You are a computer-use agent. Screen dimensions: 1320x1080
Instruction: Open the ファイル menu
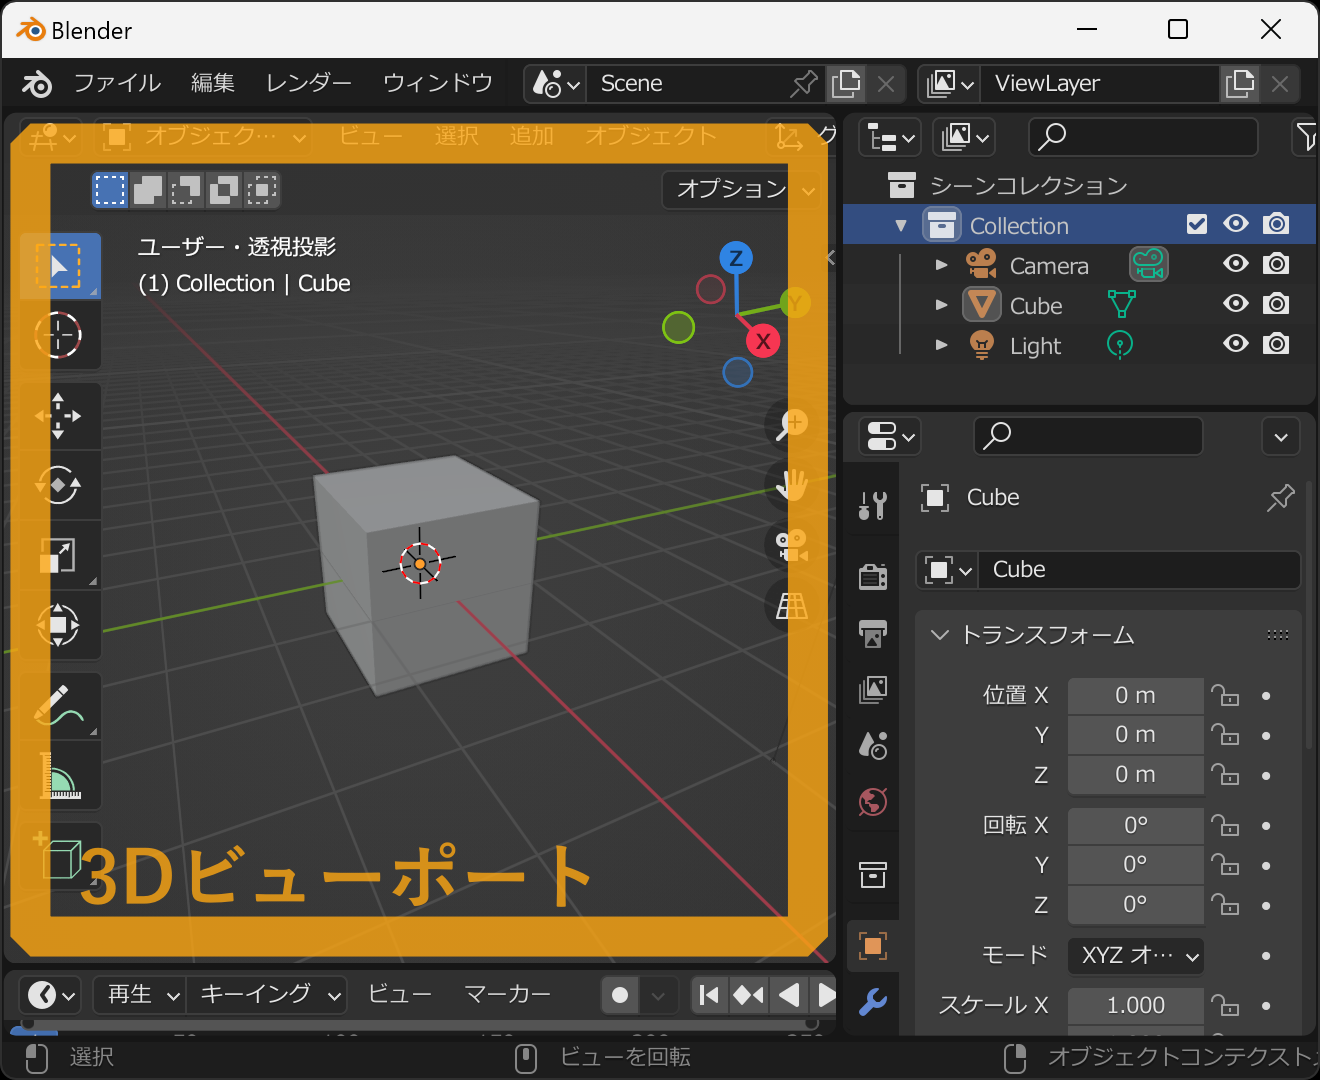117,84
